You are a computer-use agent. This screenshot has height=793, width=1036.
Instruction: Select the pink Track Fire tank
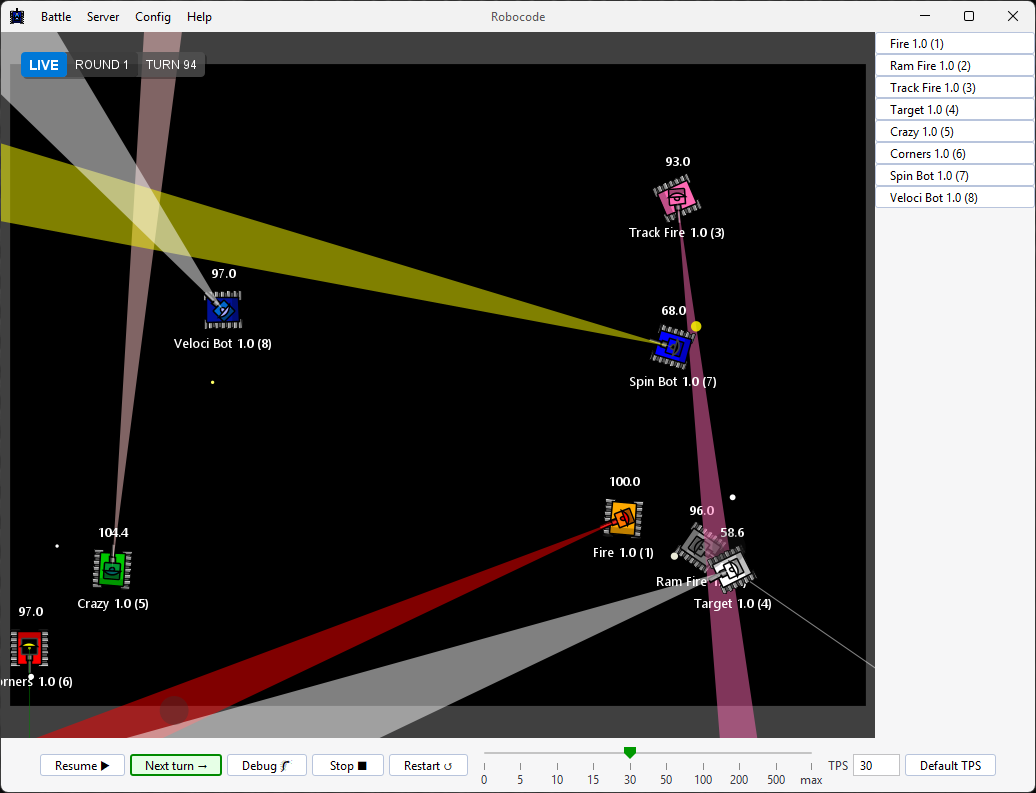pyautogui.click(x=677, y=198)
